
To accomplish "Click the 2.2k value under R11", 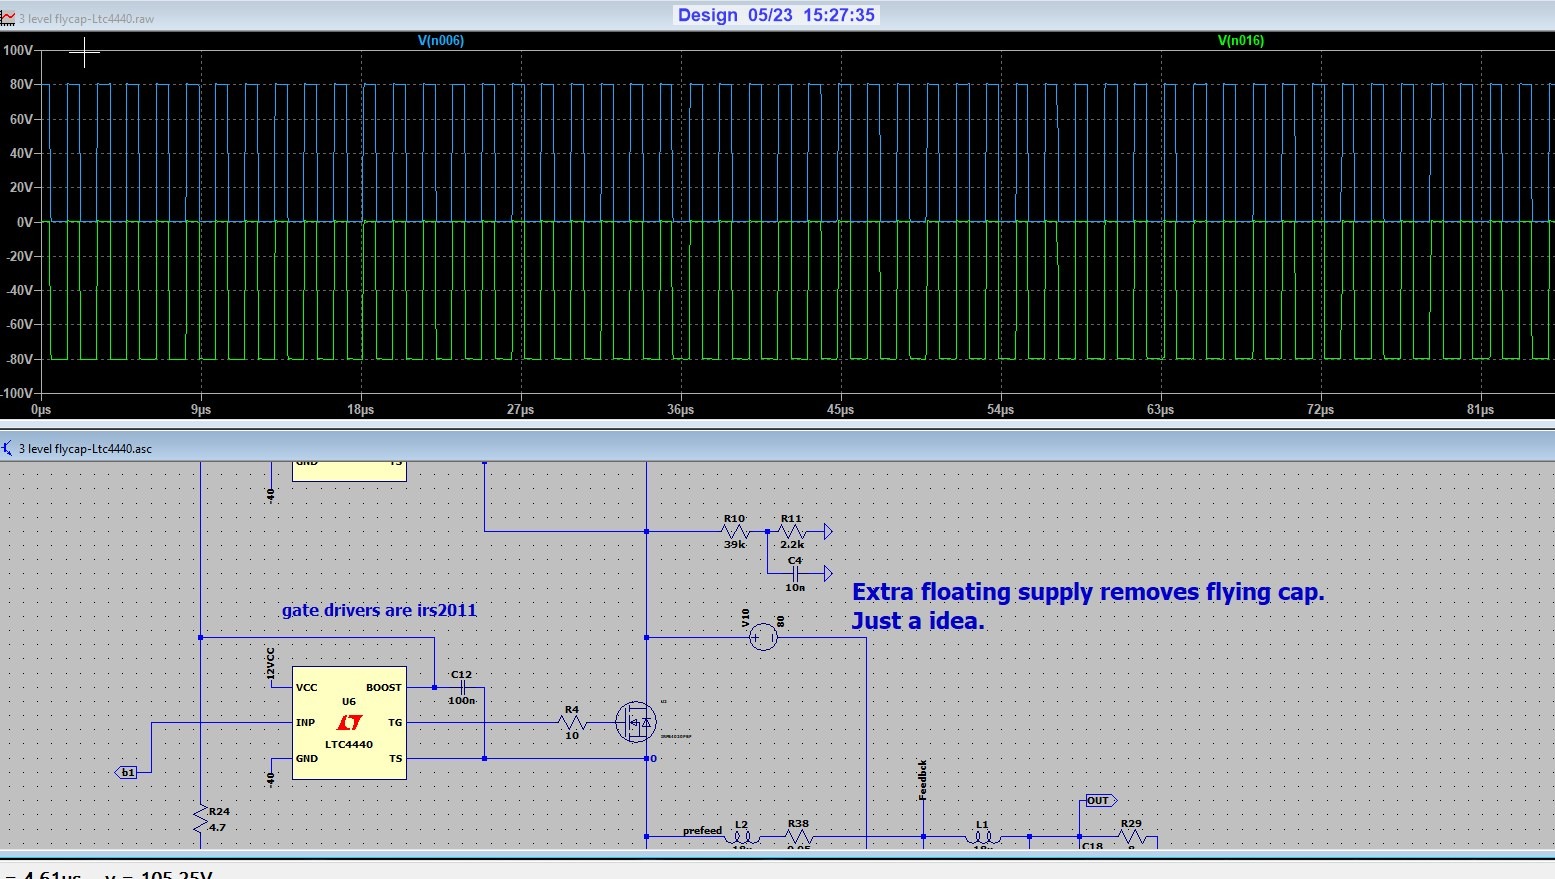I will (x=791, y=545).
